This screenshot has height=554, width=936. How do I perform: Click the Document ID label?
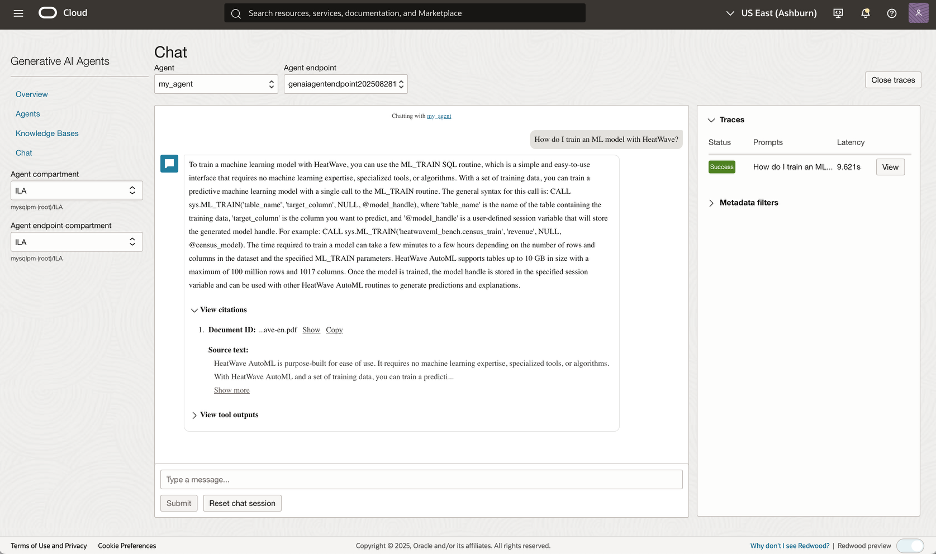232,330
